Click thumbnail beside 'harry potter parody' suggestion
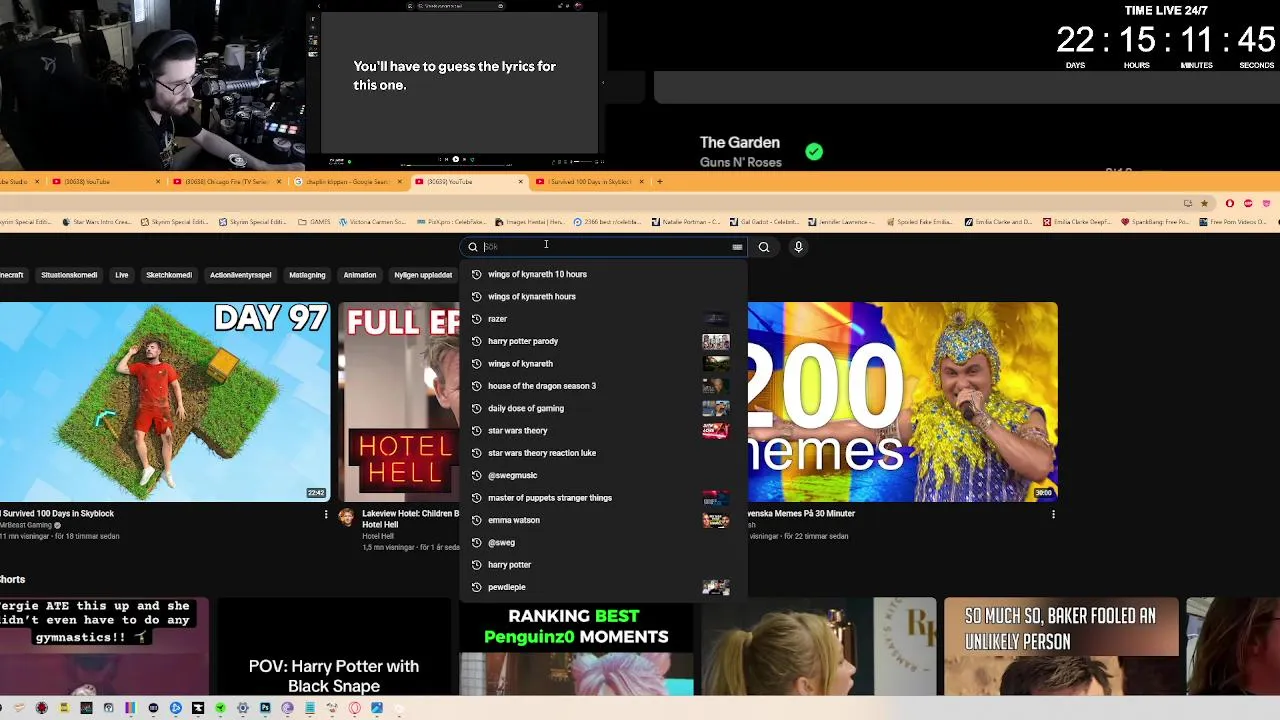The image size is (1280, 720). point(716,341)
